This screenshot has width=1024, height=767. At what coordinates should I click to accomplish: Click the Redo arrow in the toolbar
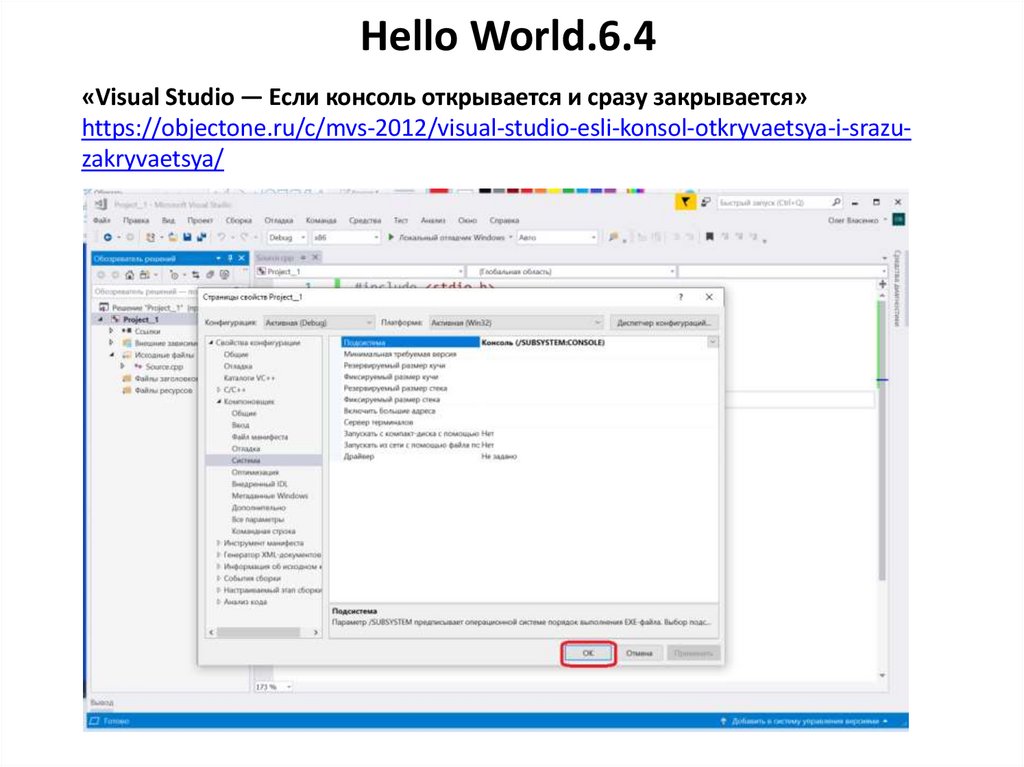[x=244, y=237]
